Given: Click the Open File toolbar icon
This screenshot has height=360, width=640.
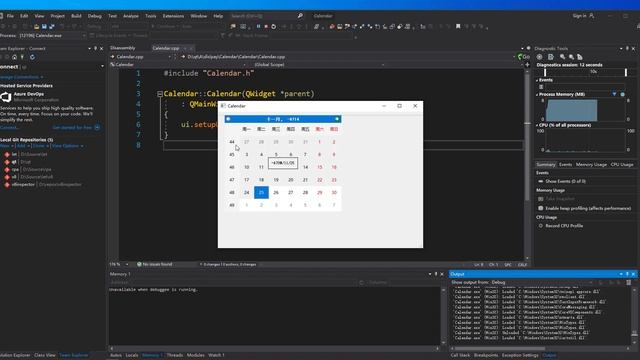Looking at the screenshot, I should pyautogui.click(x=36, y=27).
